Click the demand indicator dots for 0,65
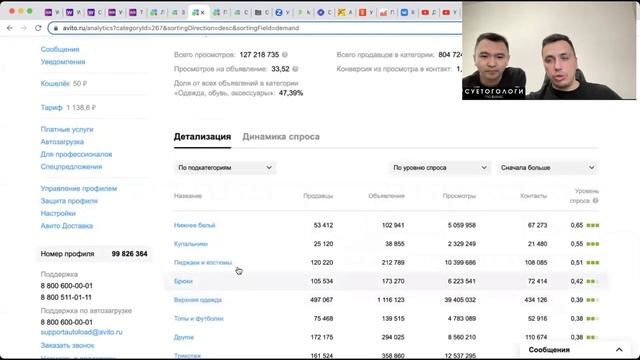This screenshot has width=640, height=360. (x=593, y=225)
